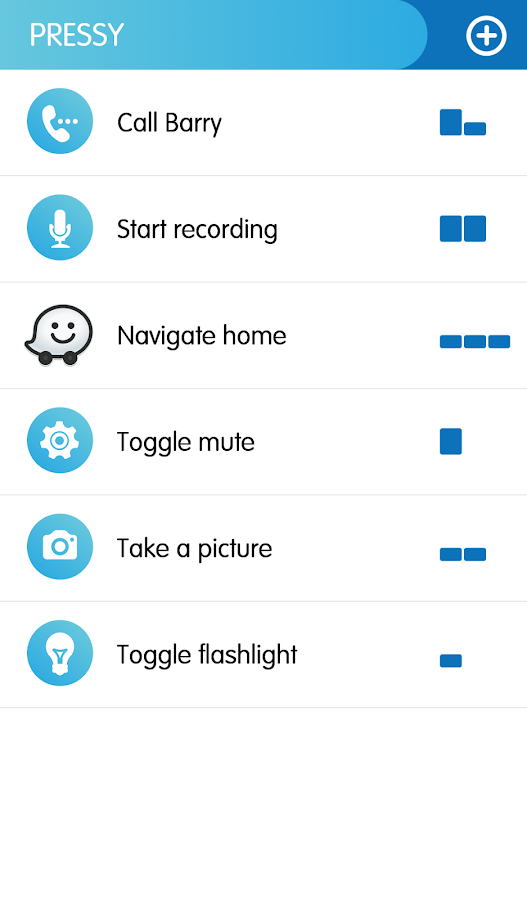This screenshot has width=527, height=900.
Task: Open the Navigate home action
Action: click(264, 335)
